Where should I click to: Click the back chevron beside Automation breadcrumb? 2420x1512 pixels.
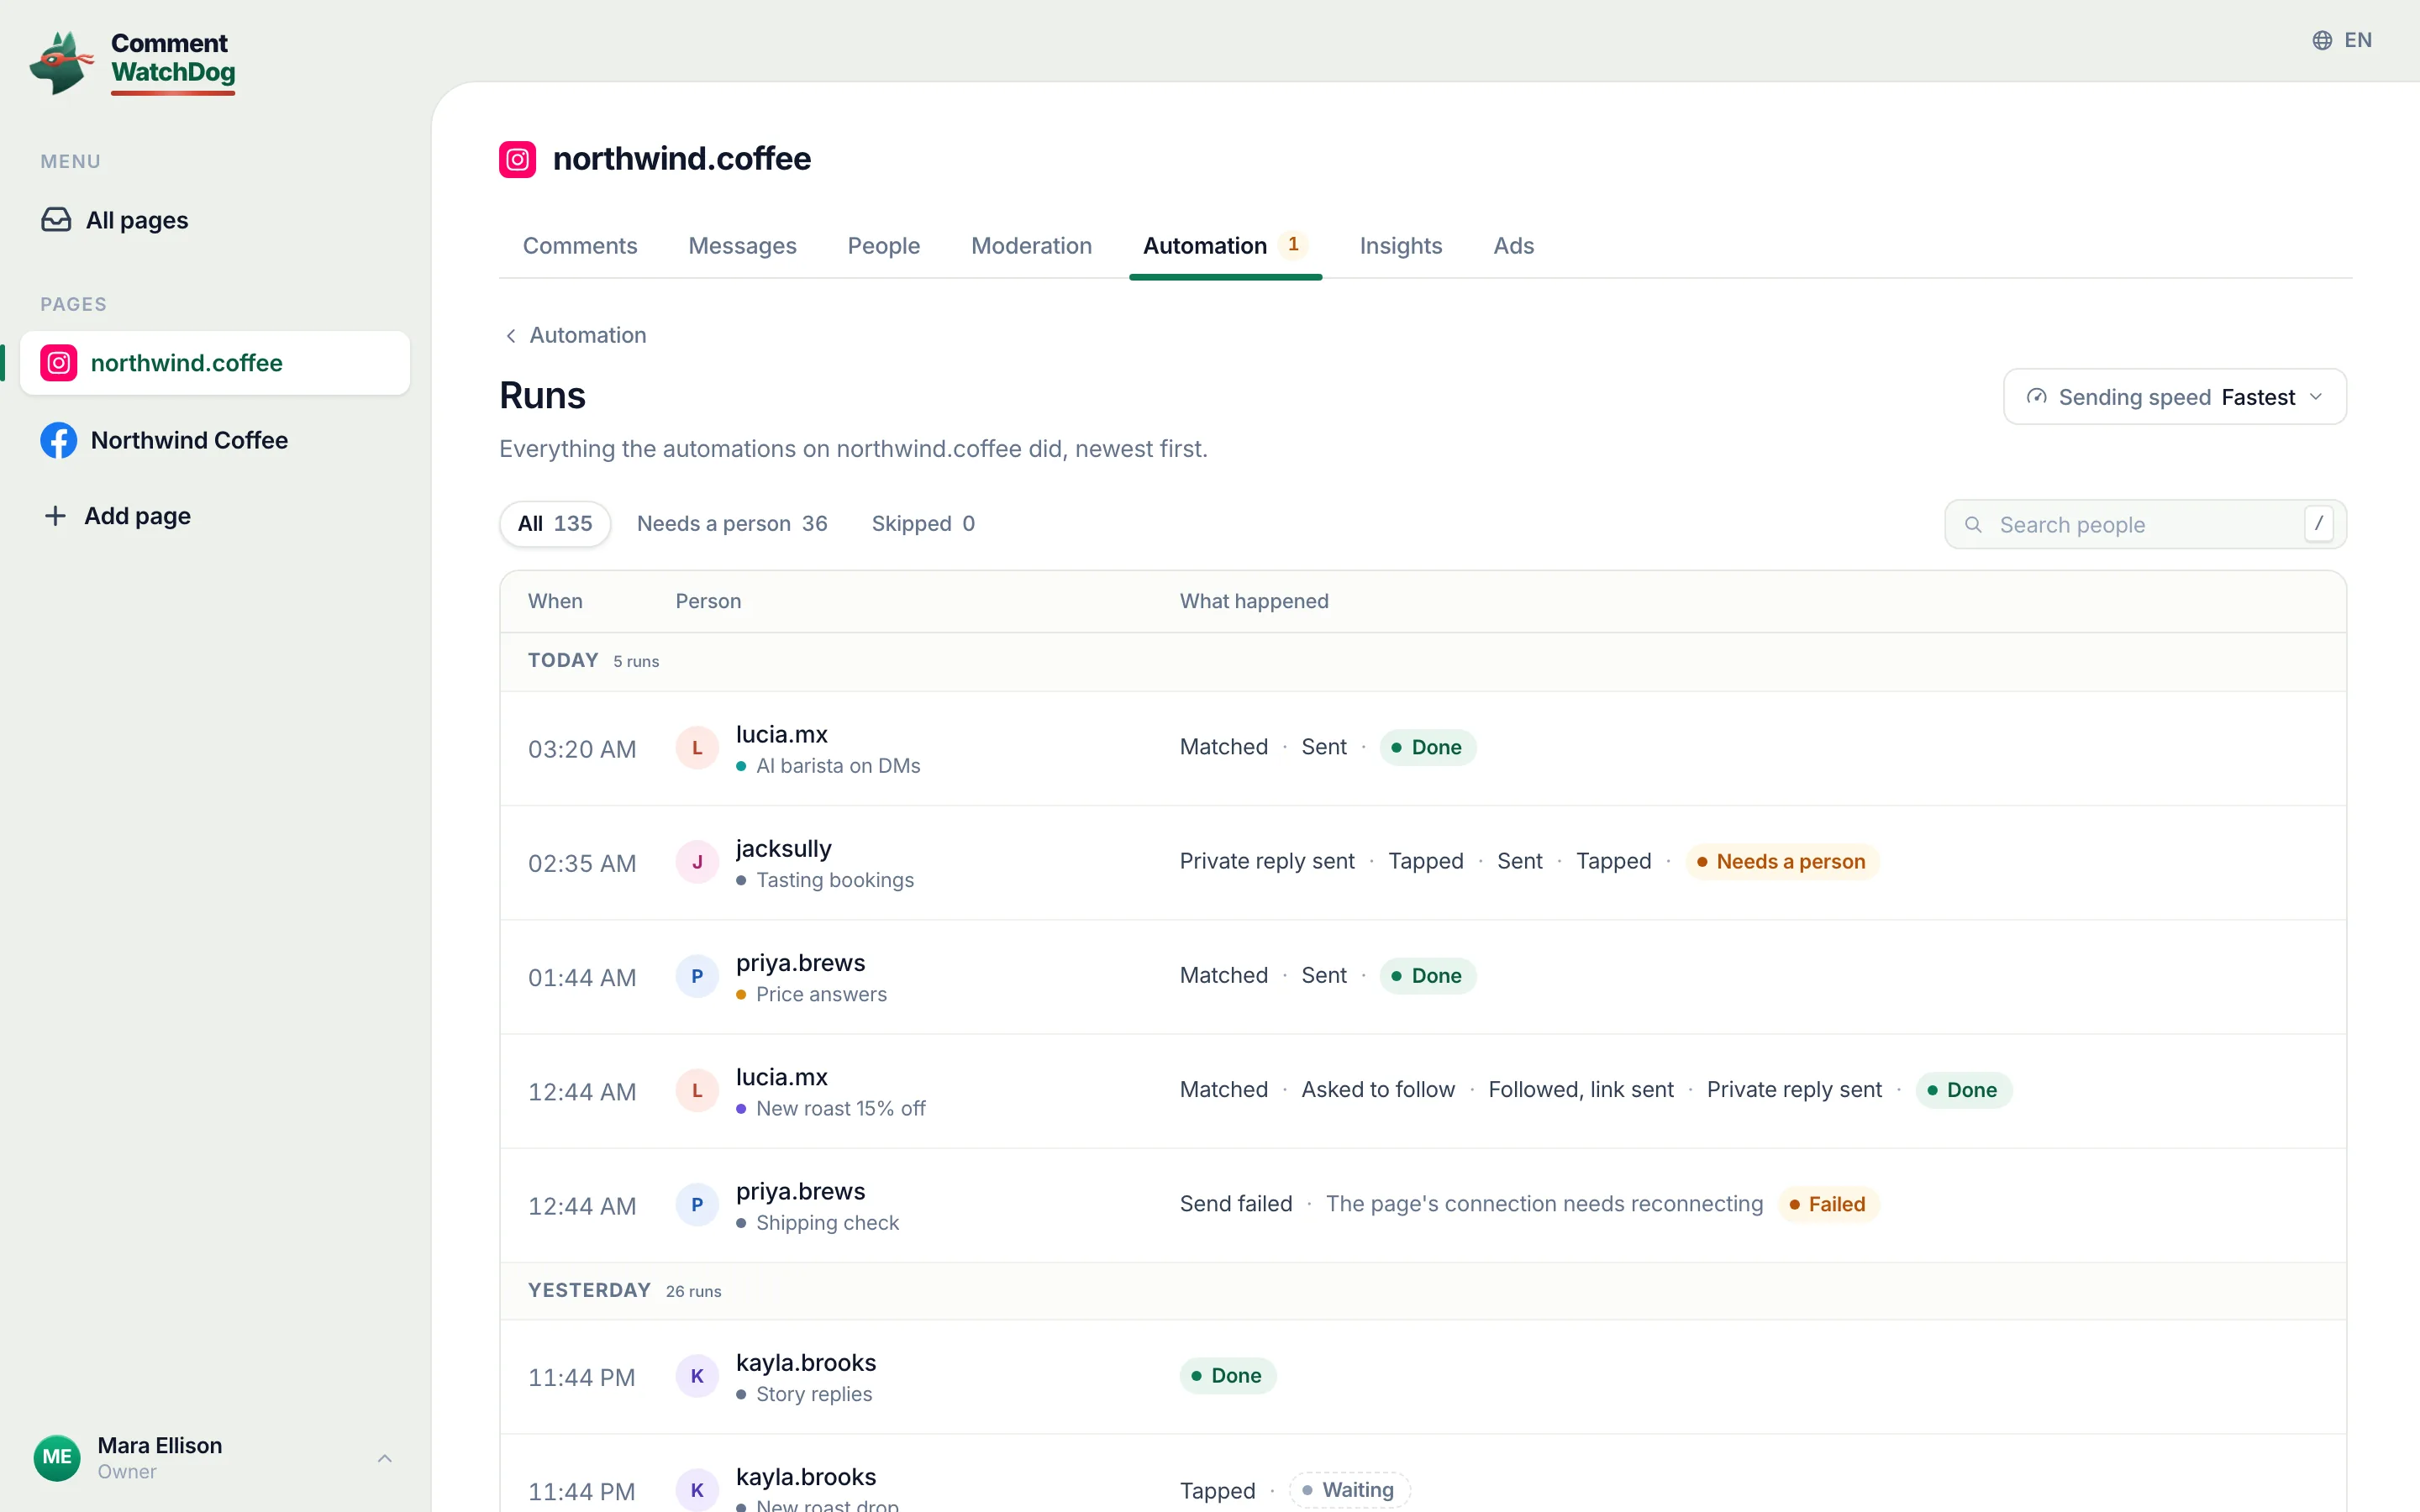click(511, 336)
